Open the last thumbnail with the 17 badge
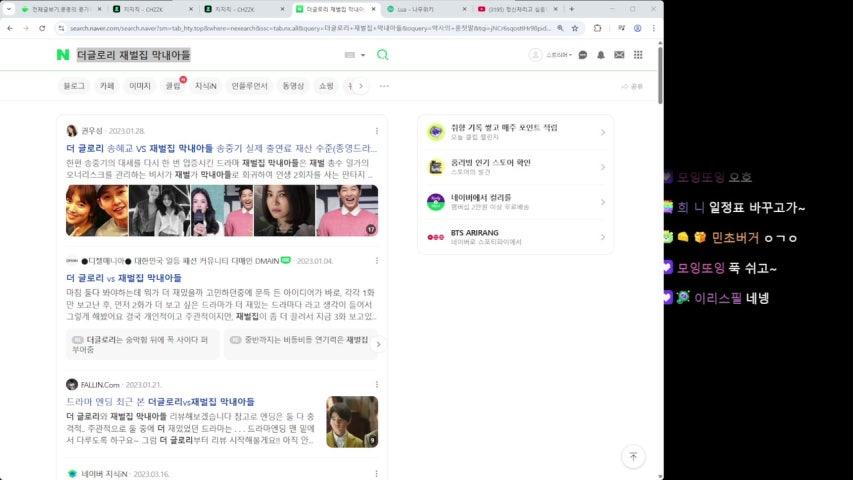 pyautogui.click(x=347, y=211)
